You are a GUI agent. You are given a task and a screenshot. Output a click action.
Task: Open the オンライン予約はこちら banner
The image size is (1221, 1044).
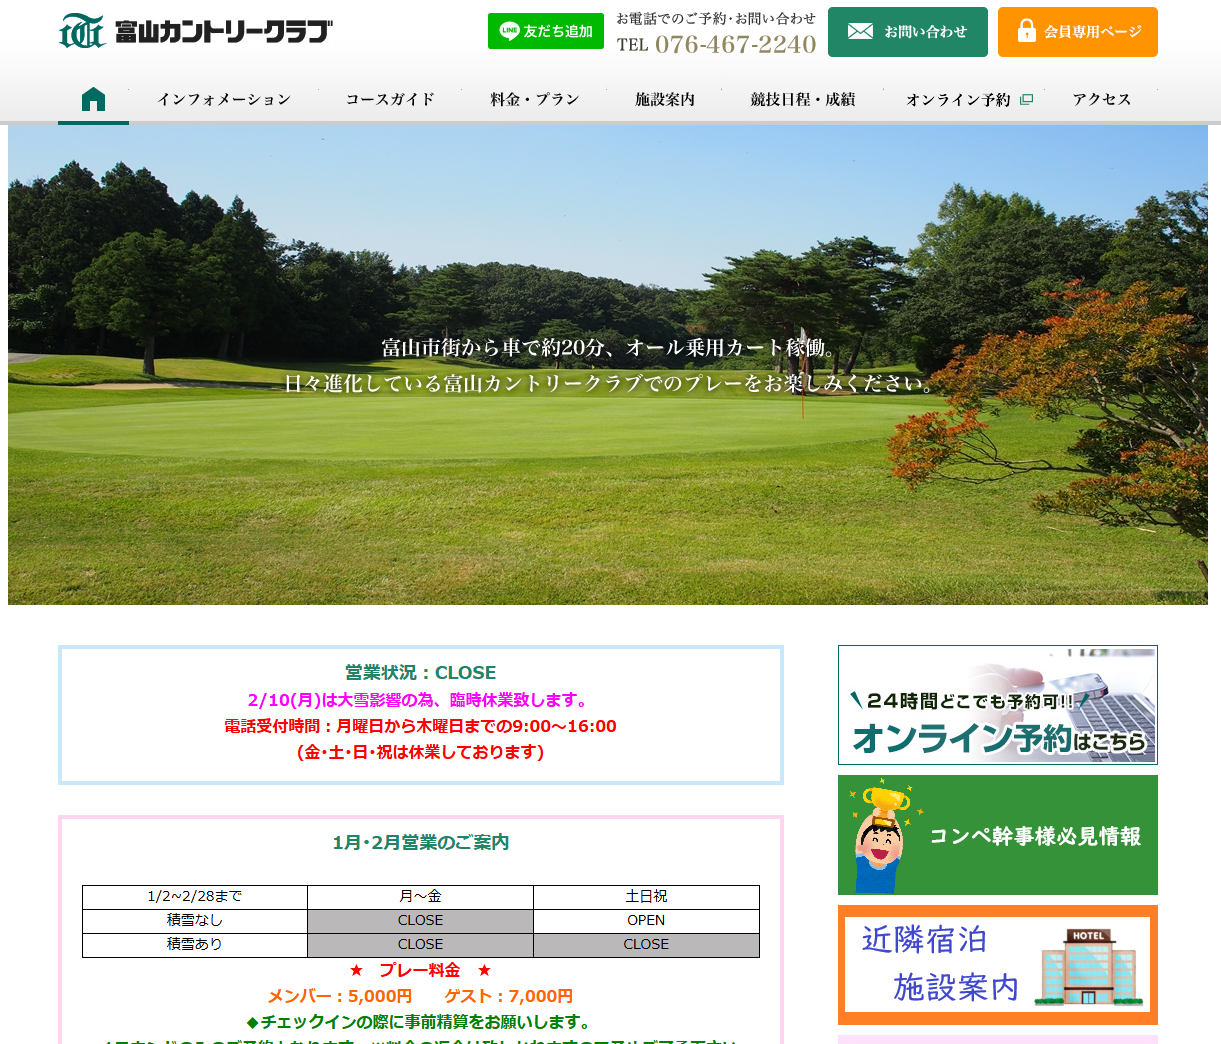coord(998,705)
